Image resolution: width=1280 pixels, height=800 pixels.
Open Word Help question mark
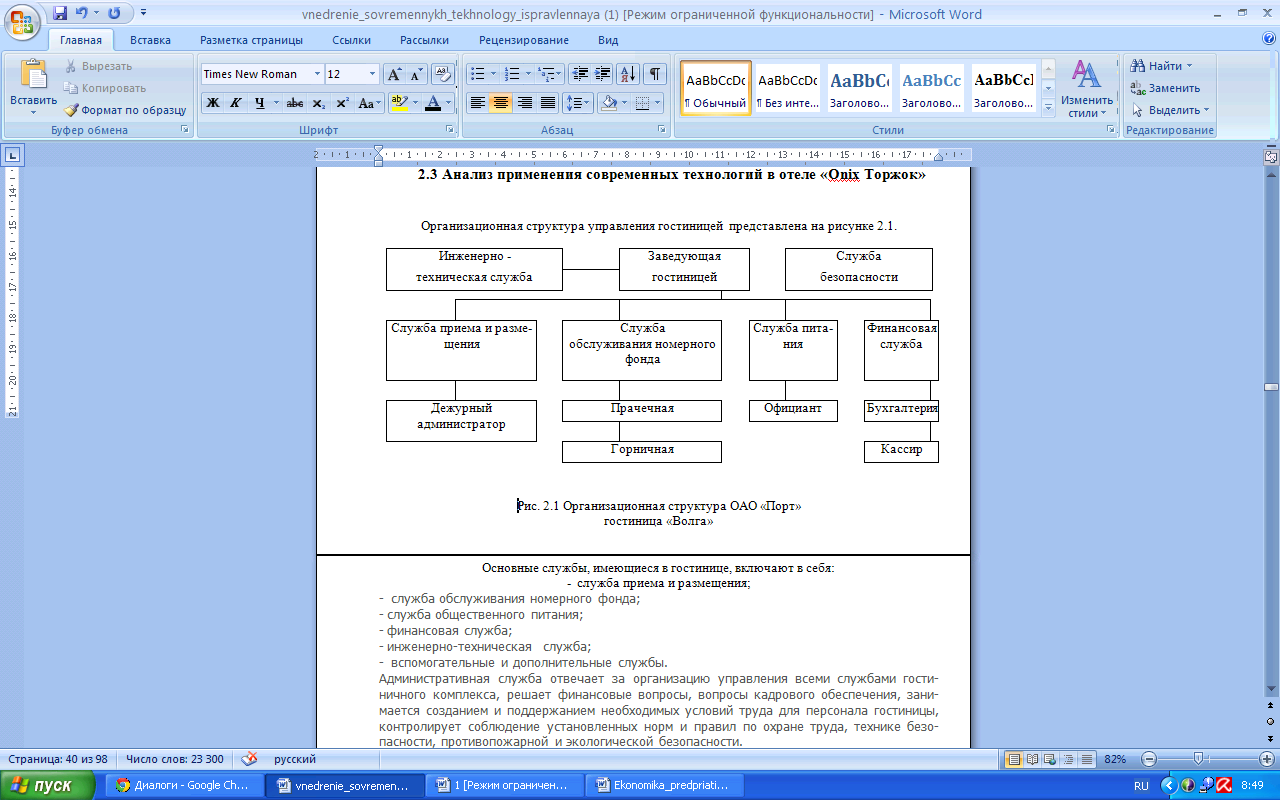click(x=1269, y=40)
